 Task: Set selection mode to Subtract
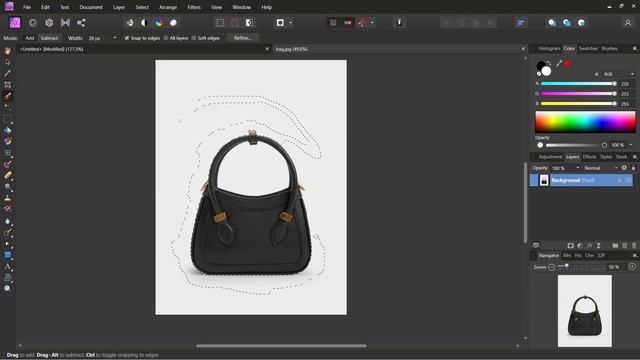[49, 38]
